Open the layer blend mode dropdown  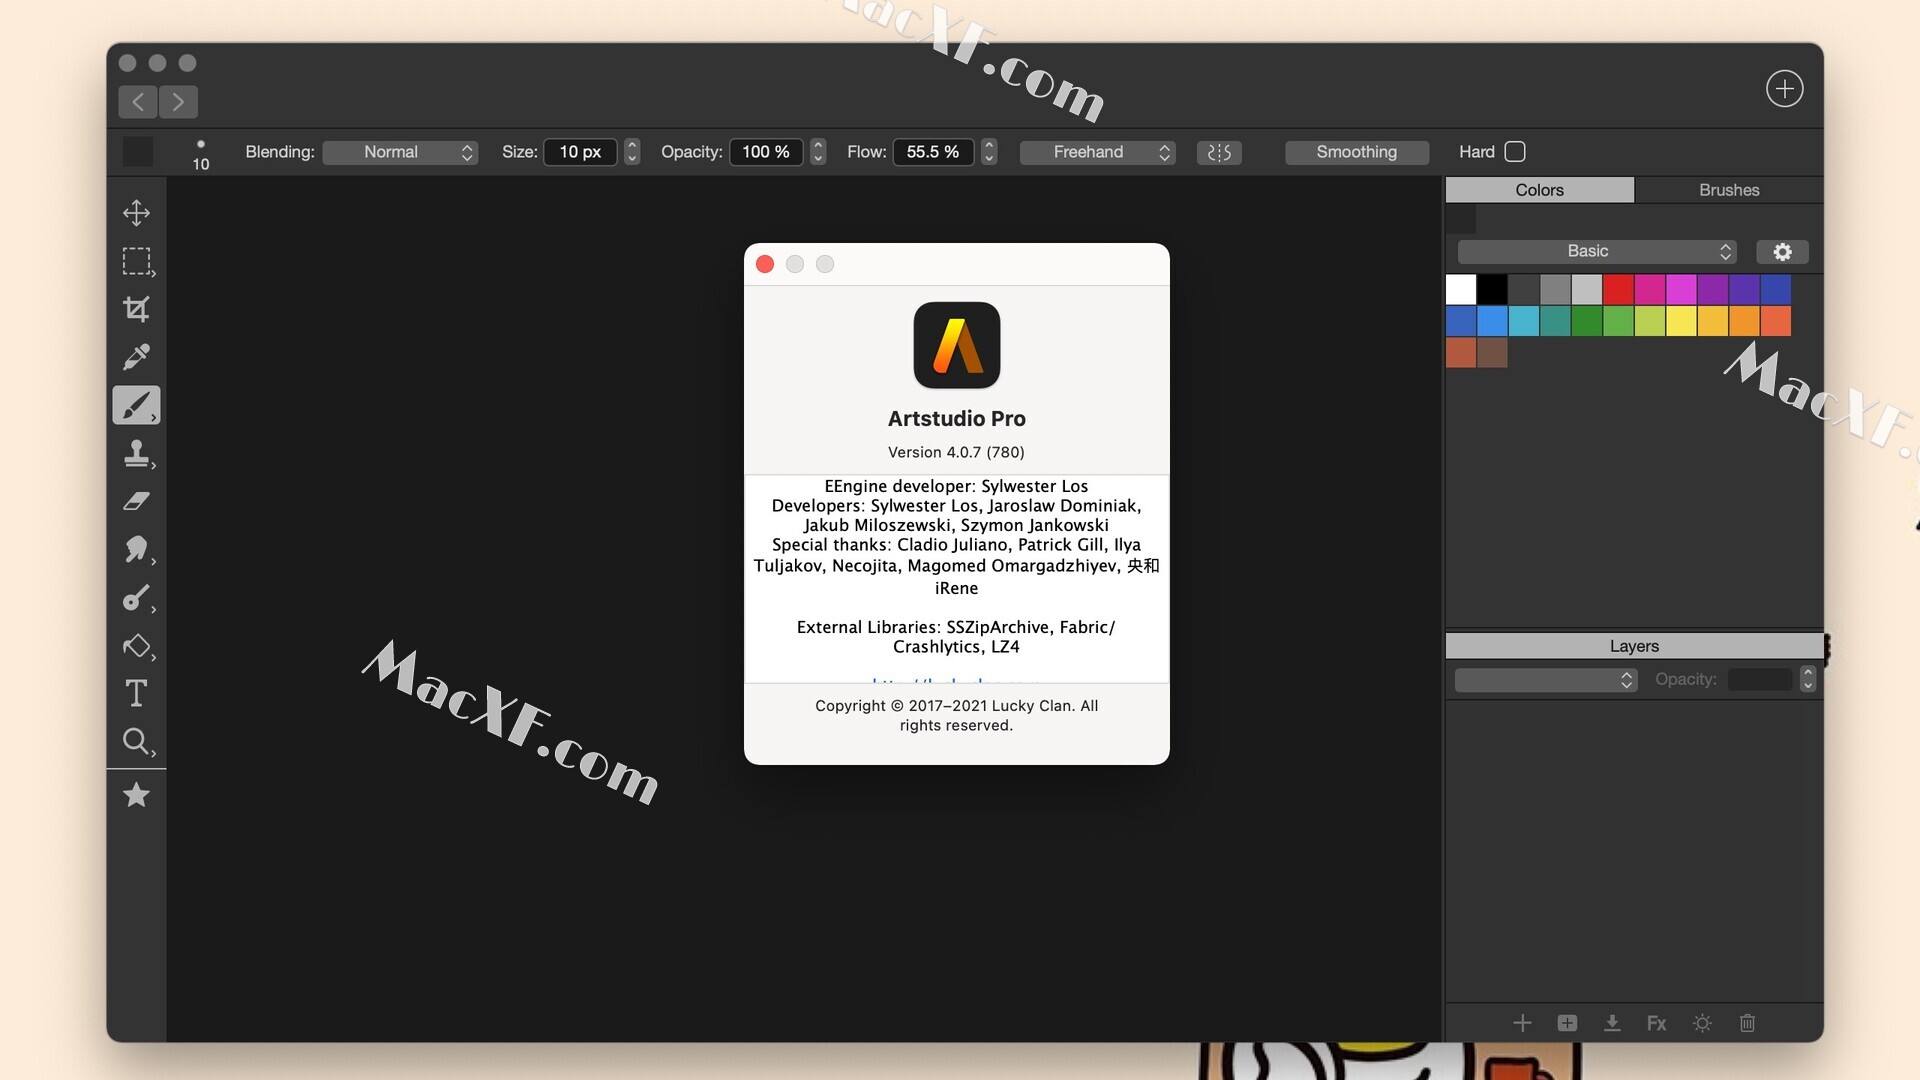click(x=1546, y=680)
